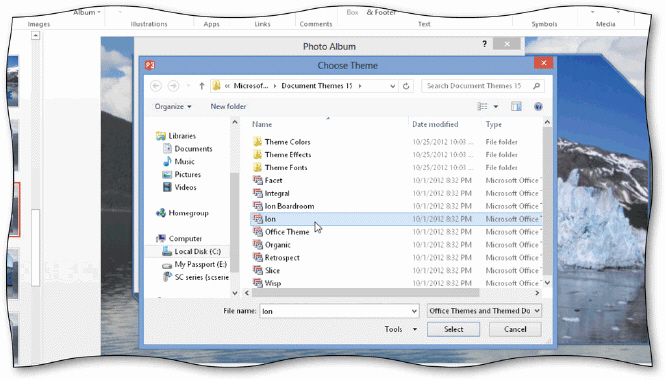The height and width of the screenshot is (380, 665).
Task: Click New folder
Action: pos(228,106)
